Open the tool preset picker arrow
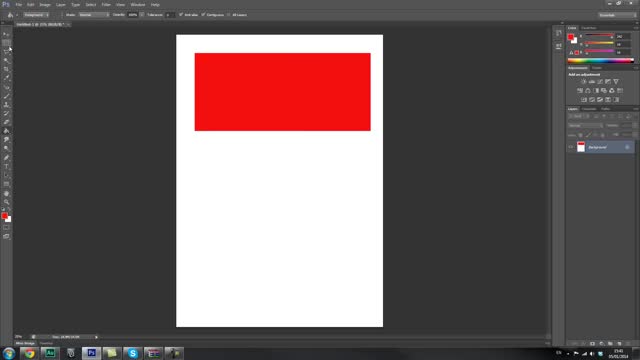Viewport: 640px width, 360px height. pyautogui.click(x=17, y=15)
